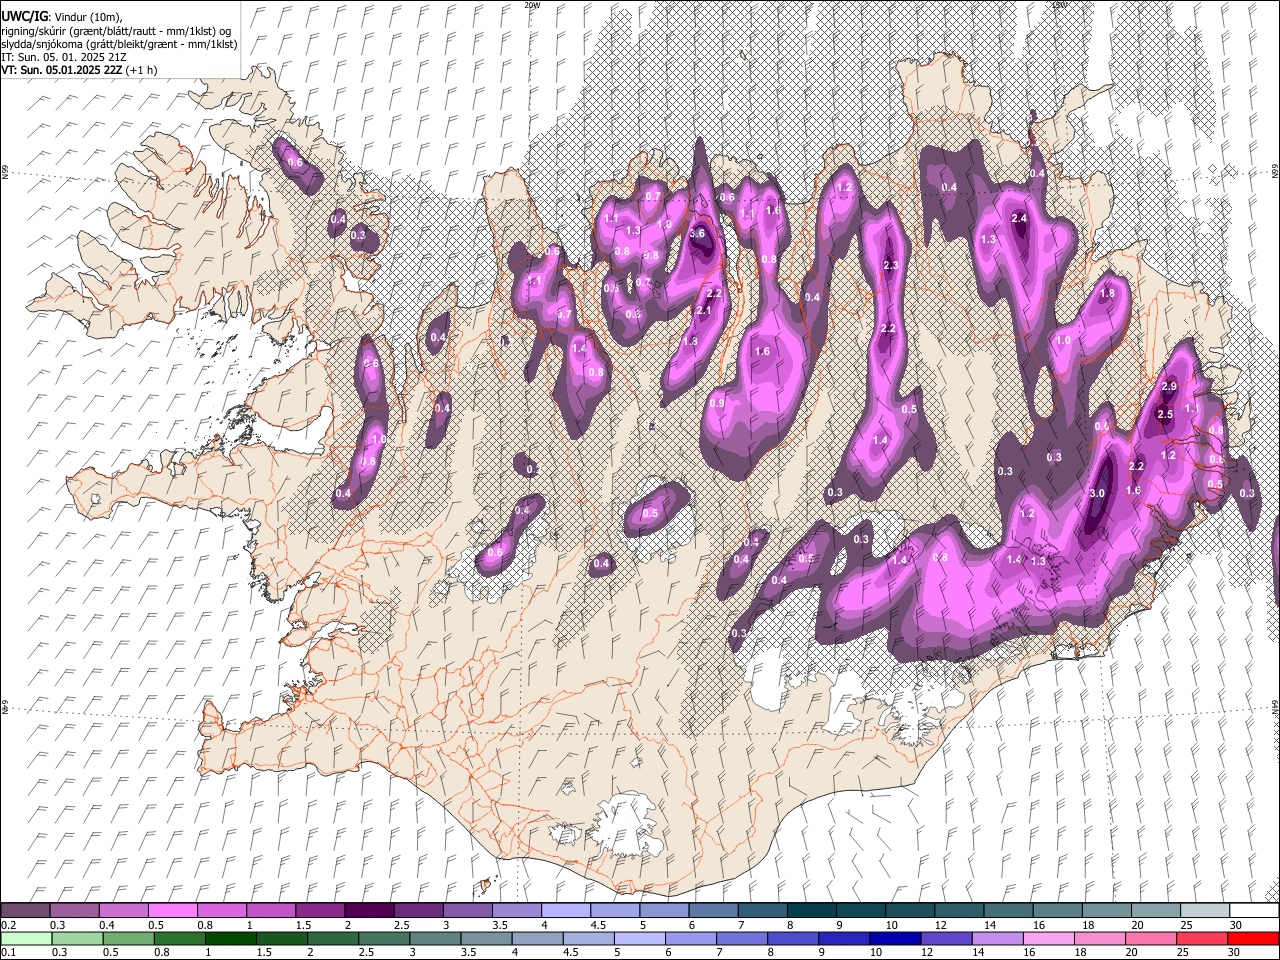Click the 2.5 value label on the map
Screen dimensions: 1280x960
[x=1164, y=414]
